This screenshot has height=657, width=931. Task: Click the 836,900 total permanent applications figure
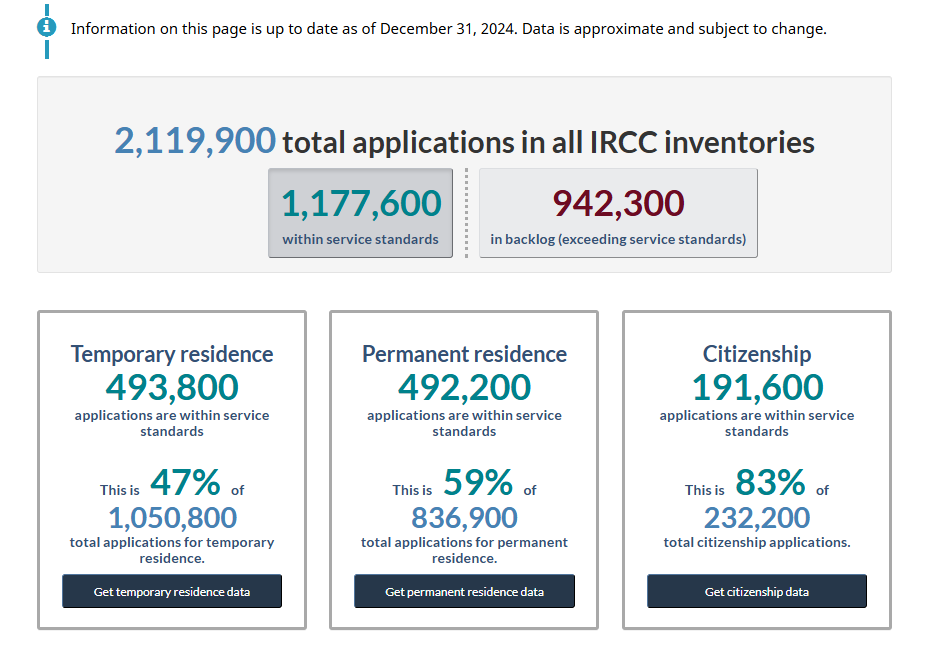coord(464,518)
